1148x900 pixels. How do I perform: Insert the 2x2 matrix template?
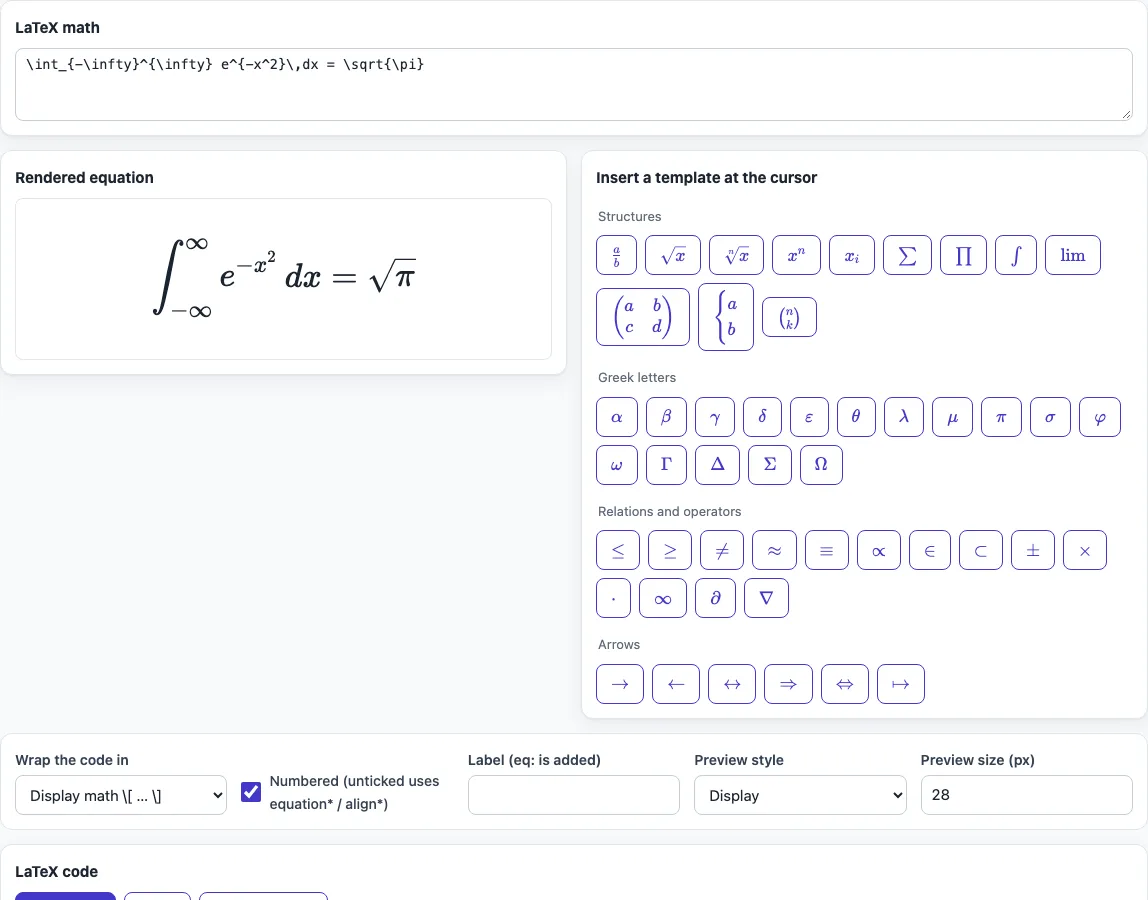click(x=643, y=316)
